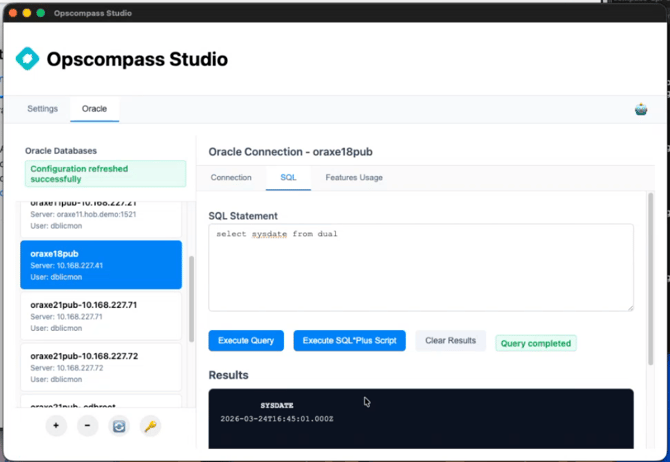Run Execute SQL*Plus Script button
This screenshot has width=670, height=462.
[349, 341]
